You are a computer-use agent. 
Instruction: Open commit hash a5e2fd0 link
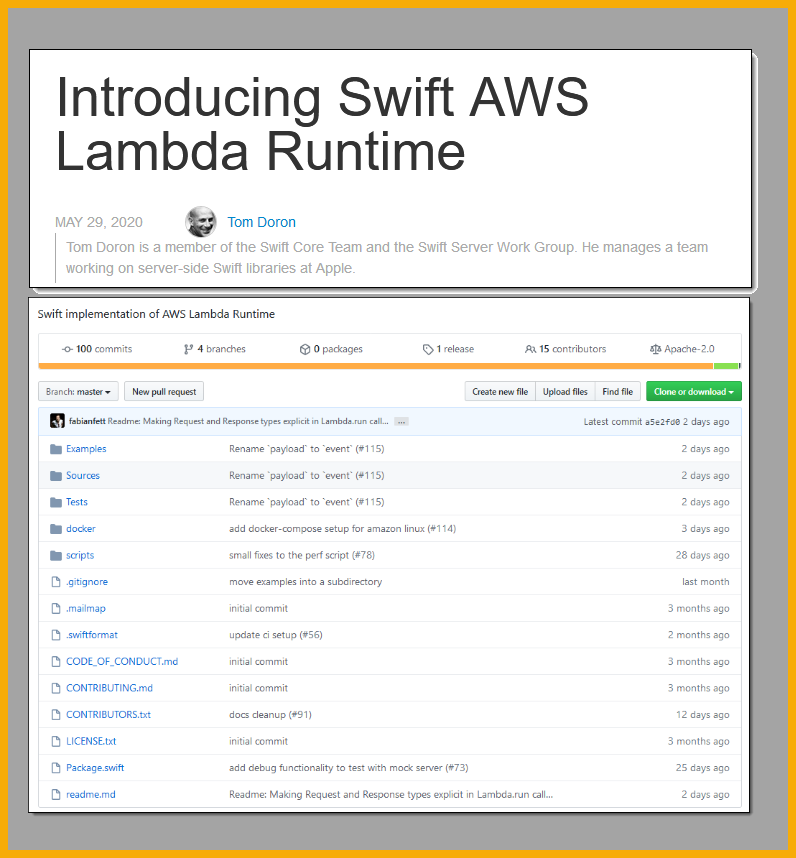[x=663, y=422]
